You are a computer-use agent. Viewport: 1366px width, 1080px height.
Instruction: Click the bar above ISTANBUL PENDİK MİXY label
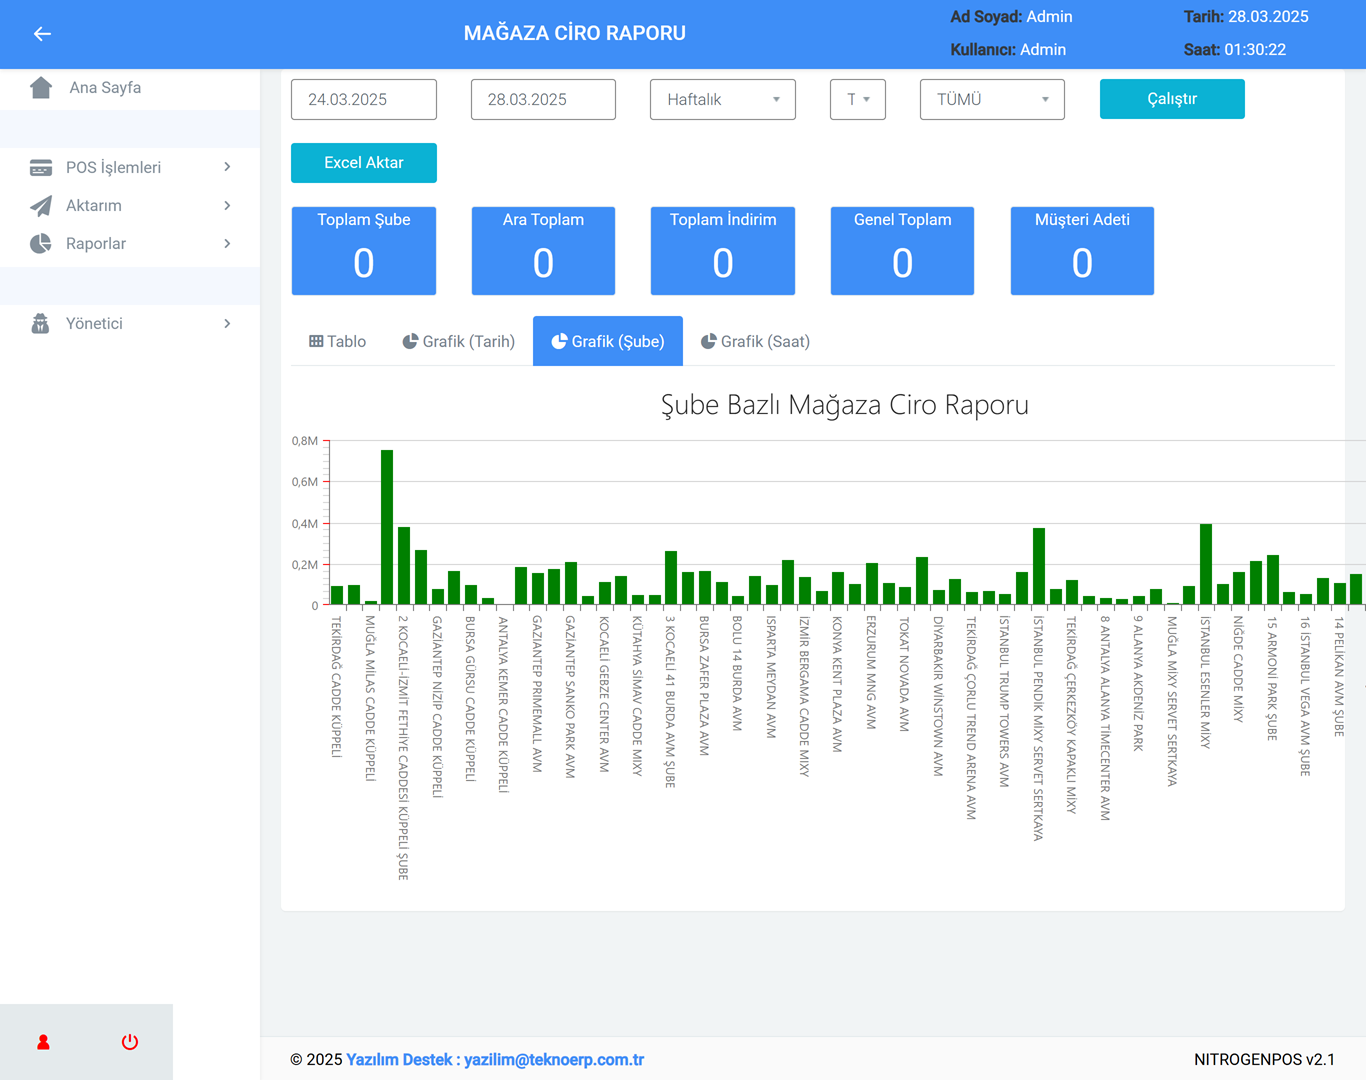(x=1039, y=567)
